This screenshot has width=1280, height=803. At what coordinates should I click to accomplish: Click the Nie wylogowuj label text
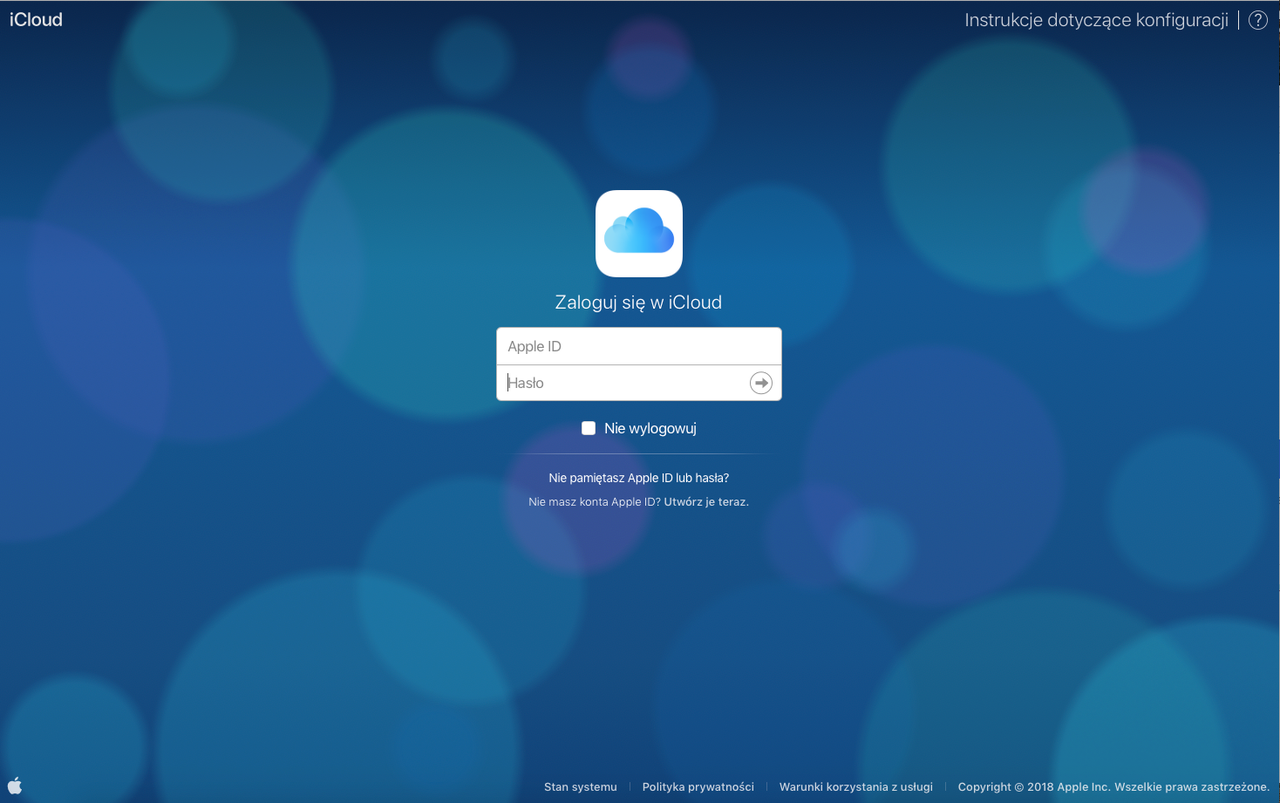coord(650,428)
